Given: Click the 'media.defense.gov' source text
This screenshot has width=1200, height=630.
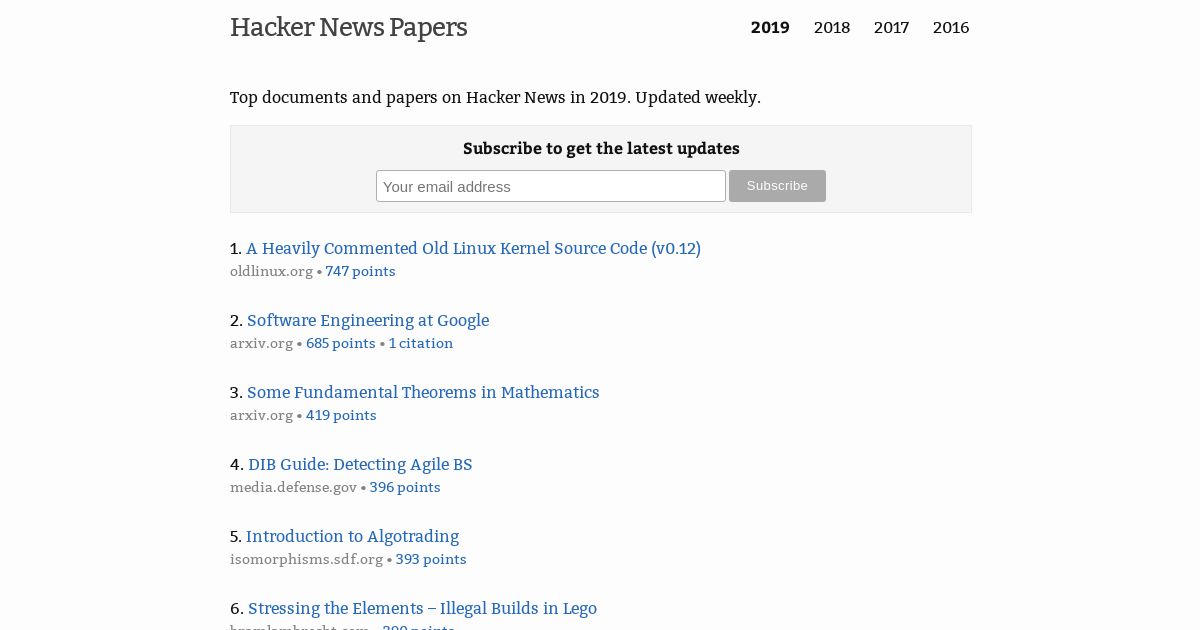Looking at the screenshot, I should [x=293, y=487].
